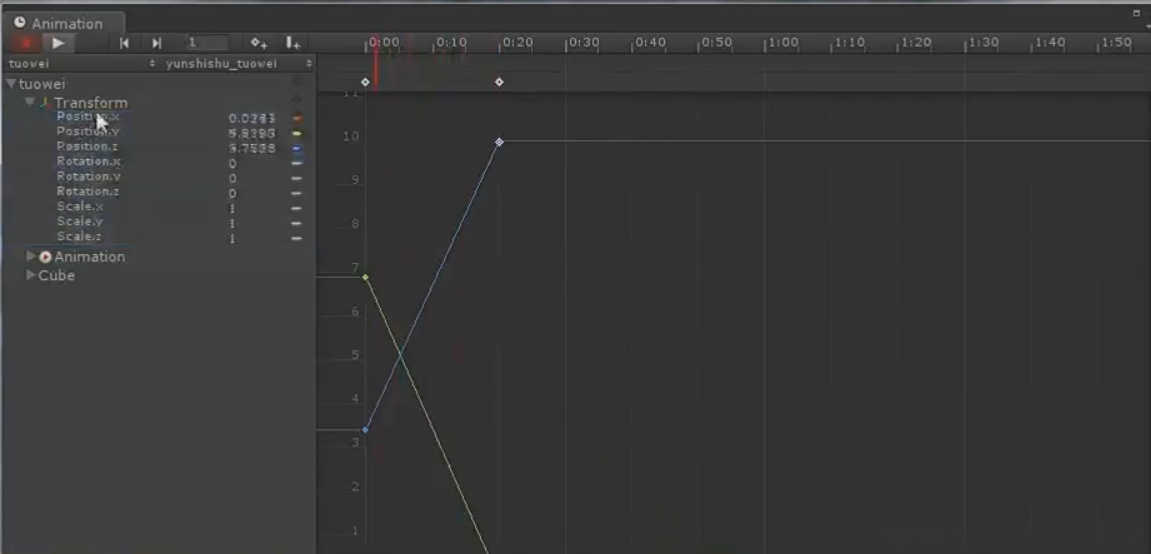Click the Rotation.x value 0
Screen dimensions: 1151x554
click(x=233, y=164)
